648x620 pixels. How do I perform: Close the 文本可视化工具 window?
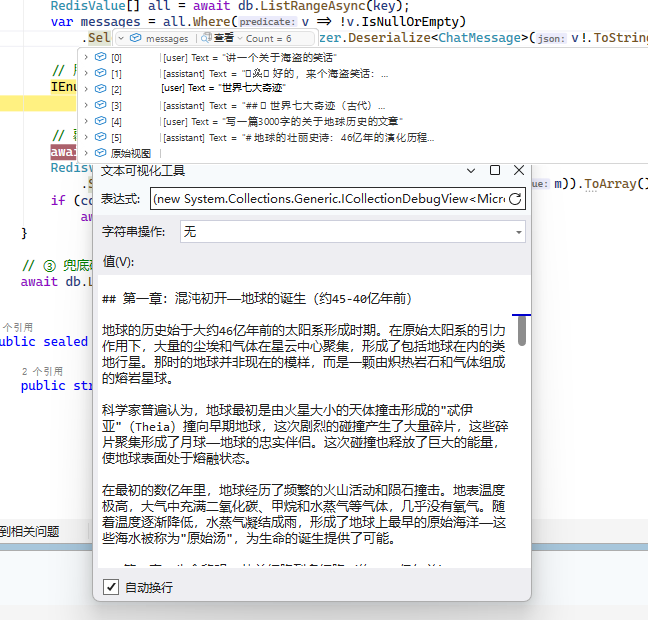[x=519, y=170]
